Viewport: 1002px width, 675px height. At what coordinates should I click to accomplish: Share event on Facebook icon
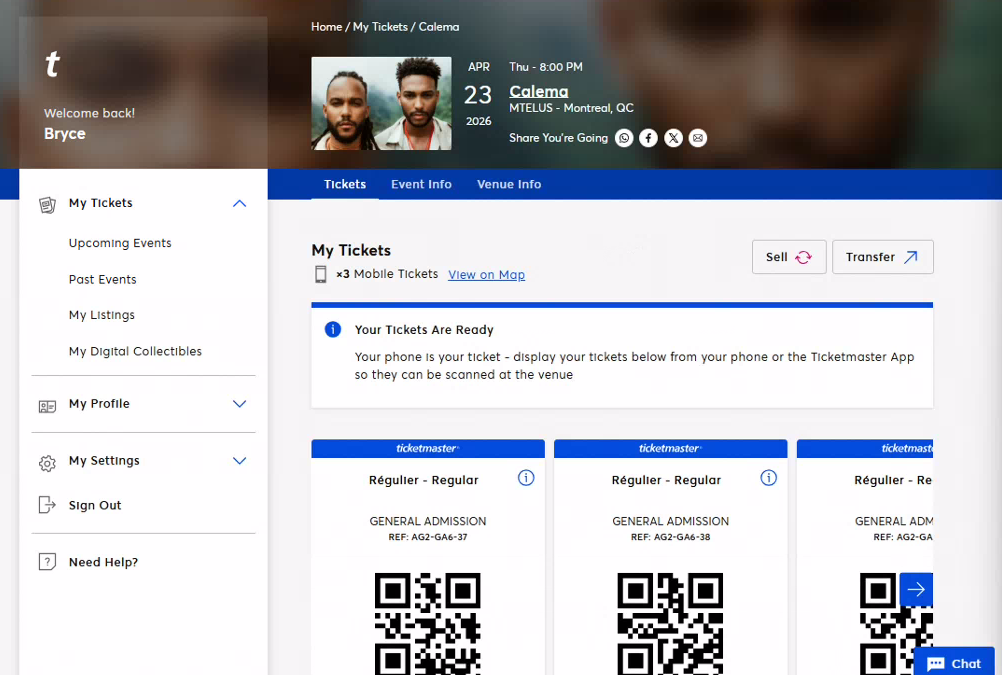point(648,138)
